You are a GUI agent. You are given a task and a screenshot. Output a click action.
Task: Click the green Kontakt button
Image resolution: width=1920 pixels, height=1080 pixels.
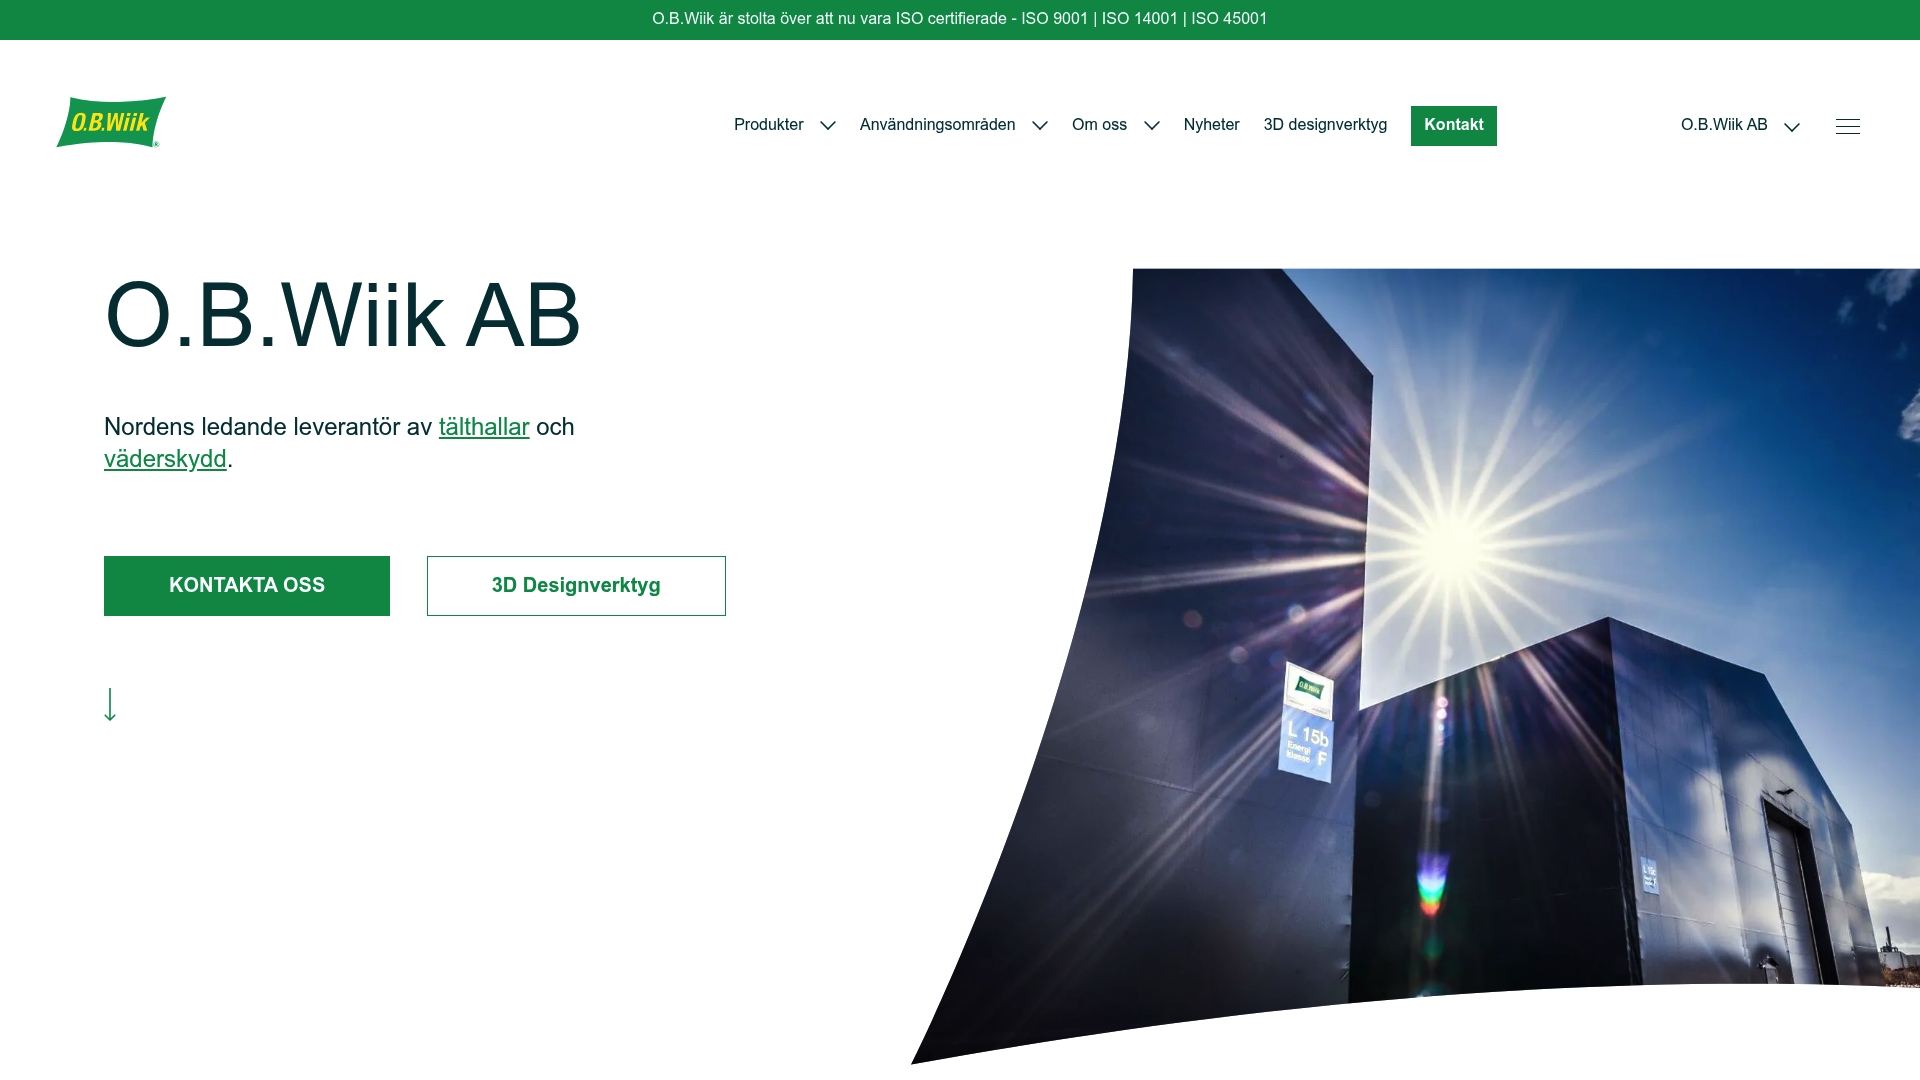coord(1453,126)
